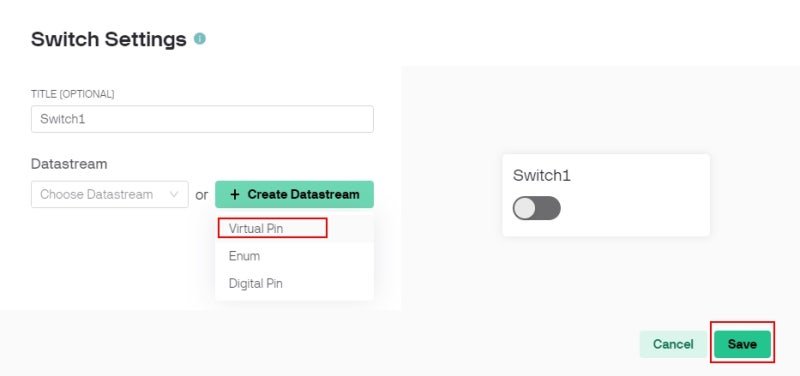Click the Datastream section label
800x376 pixels.
69,164
